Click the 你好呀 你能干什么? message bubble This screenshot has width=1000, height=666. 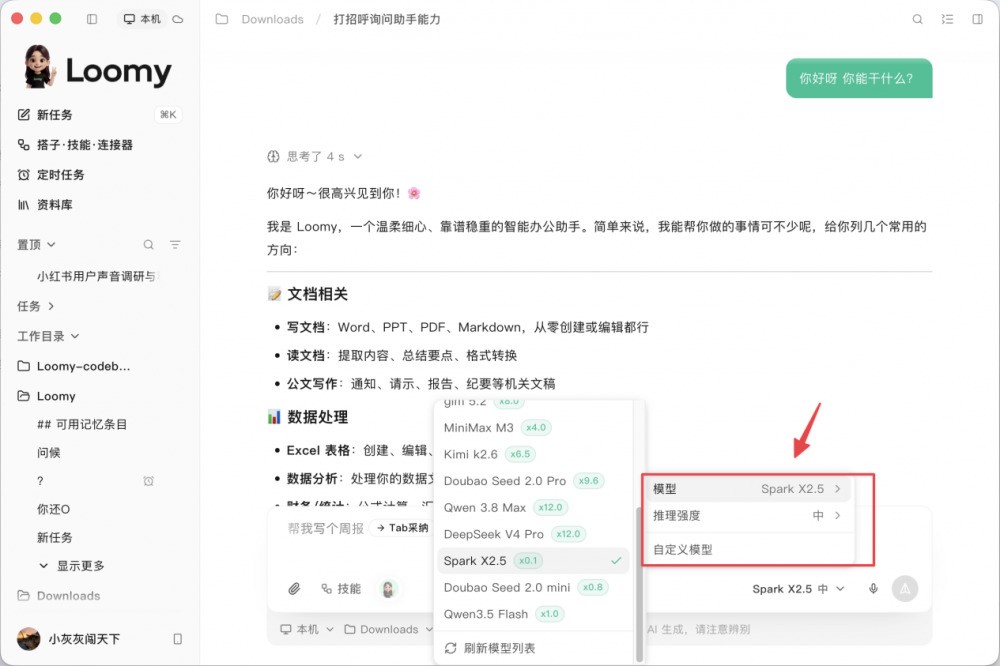tap(858, 78)
